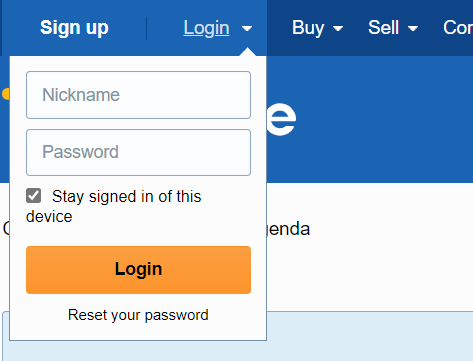The image size is (473, 361).
Task: Expand the caret arrow beside Sell
Action: click(x=413, y=29)
